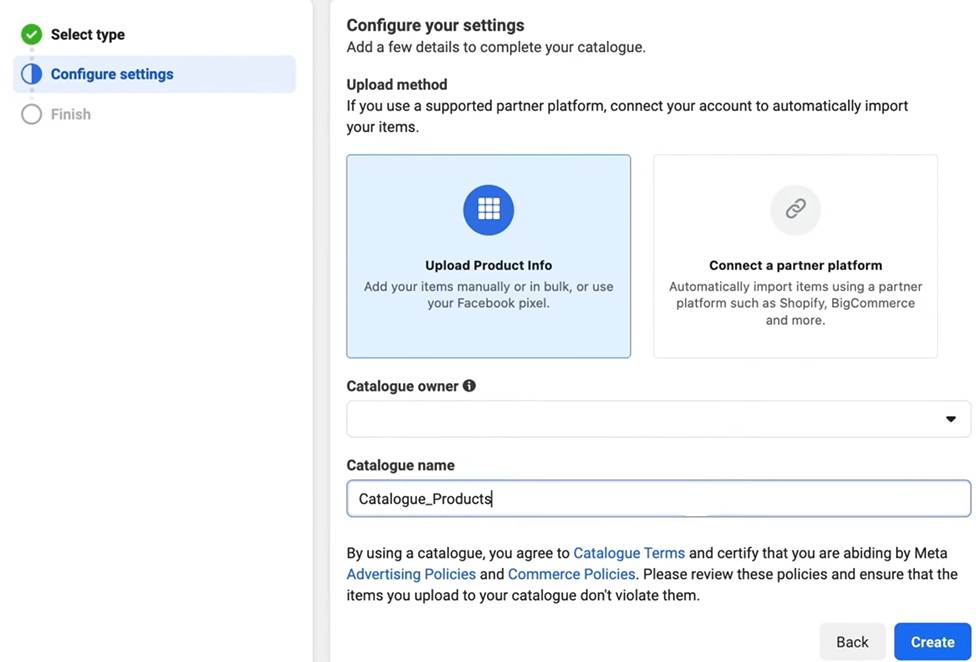This screenshot has height=662, width=976.
Task: Select the Connect a partner platform card
Action: pos(795,256)
